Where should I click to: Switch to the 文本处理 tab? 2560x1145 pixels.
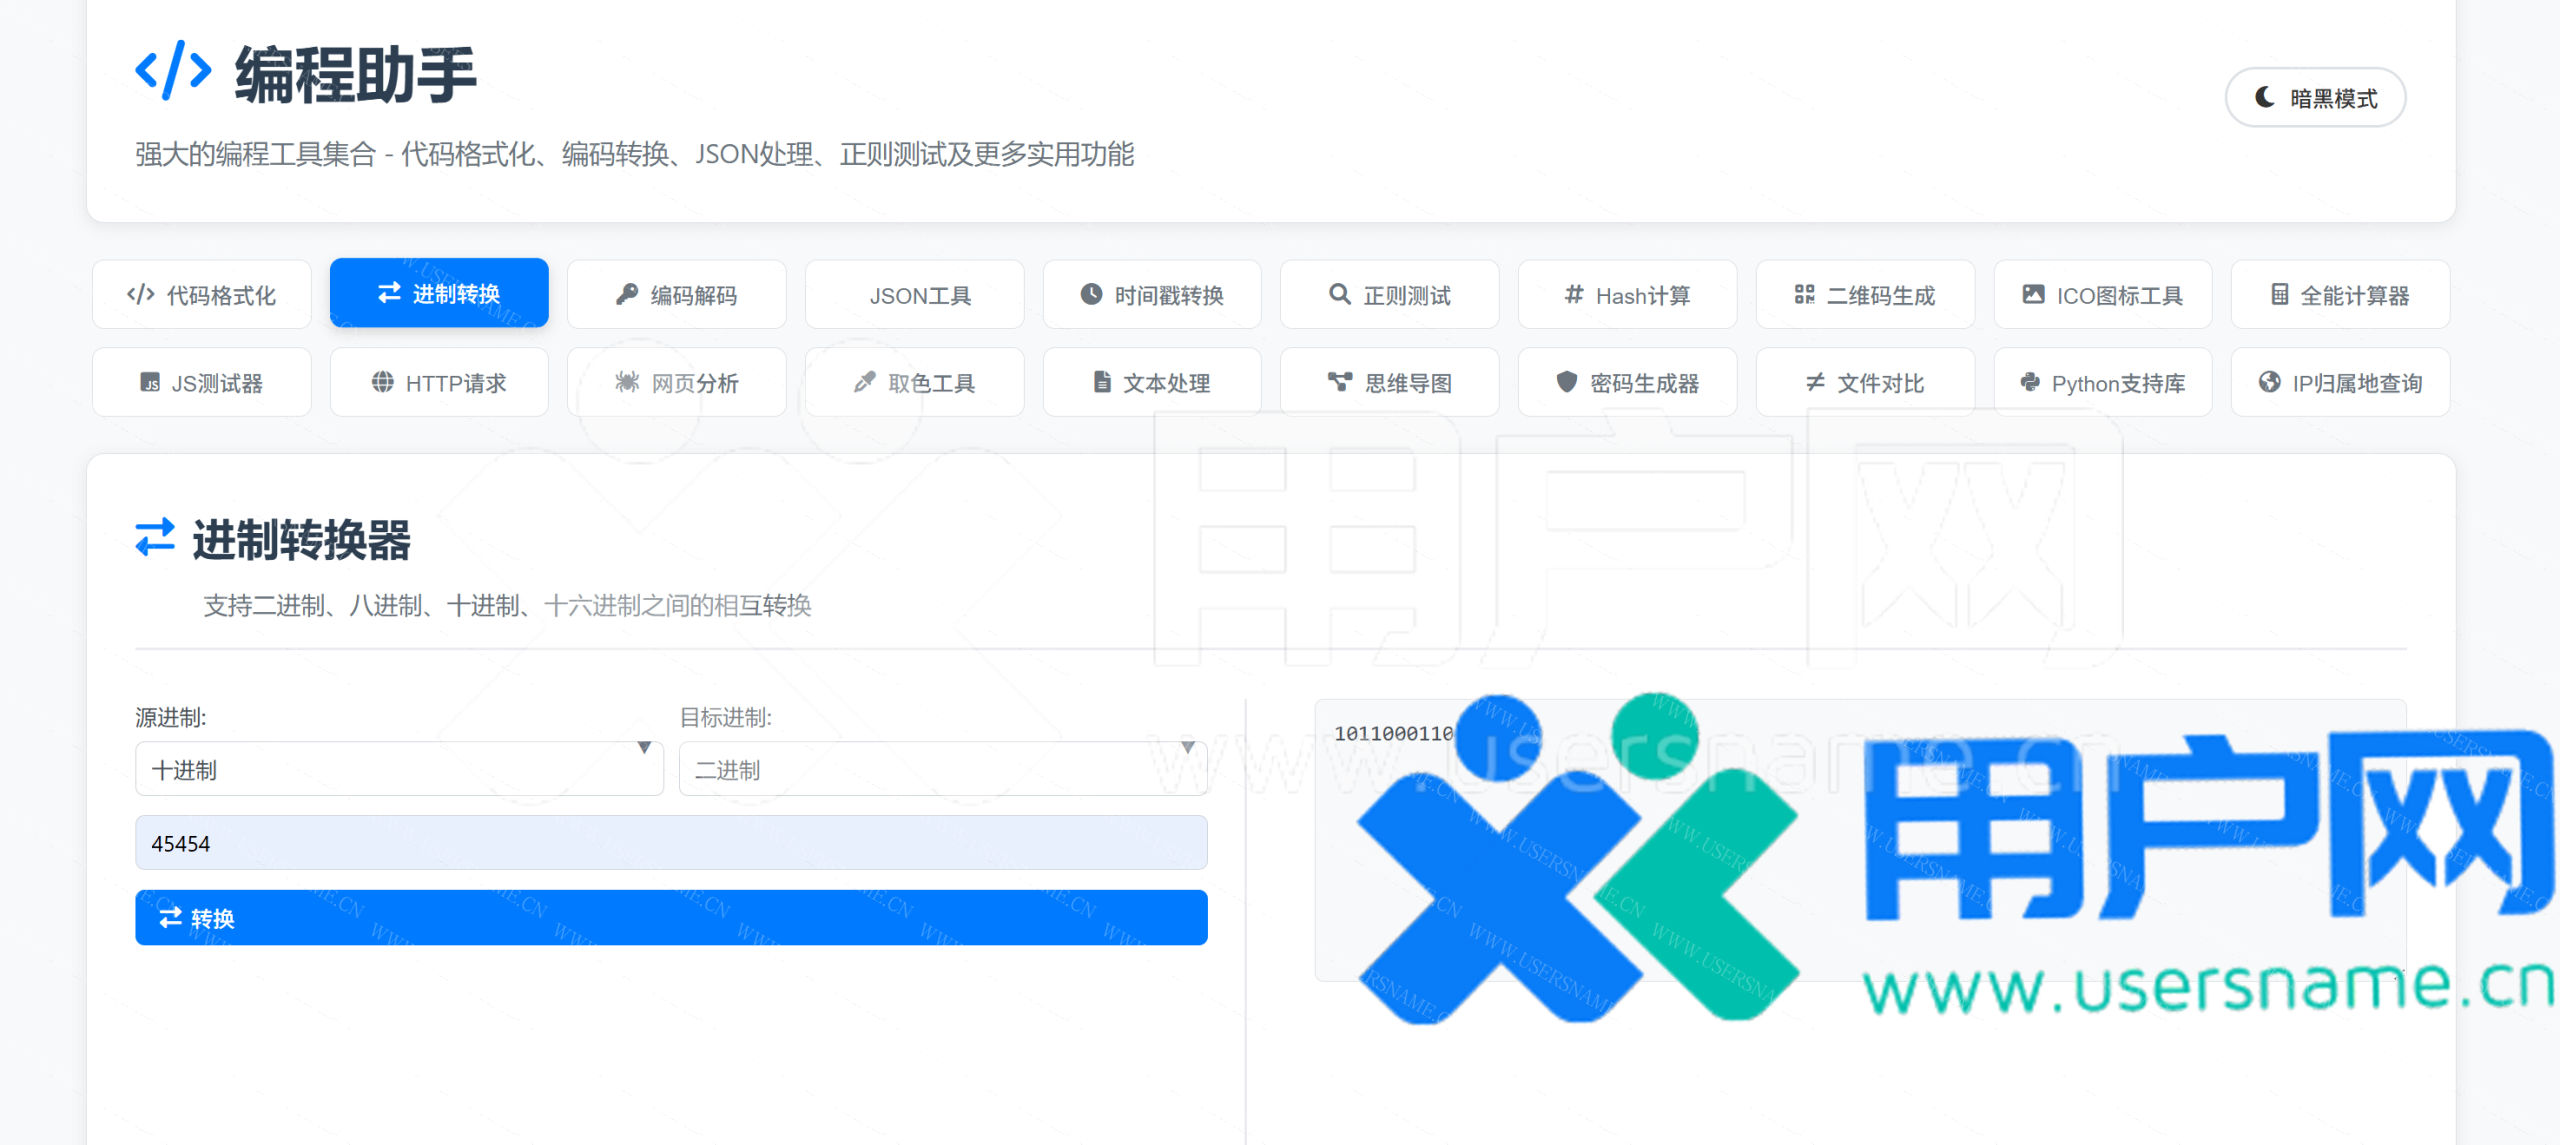click(x=1151, y=383)
